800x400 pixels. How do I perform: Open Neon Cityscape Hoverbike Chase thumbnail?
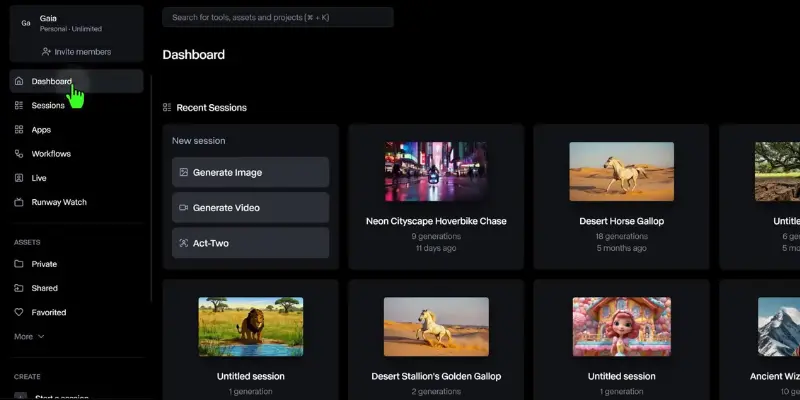pos(436,171)
